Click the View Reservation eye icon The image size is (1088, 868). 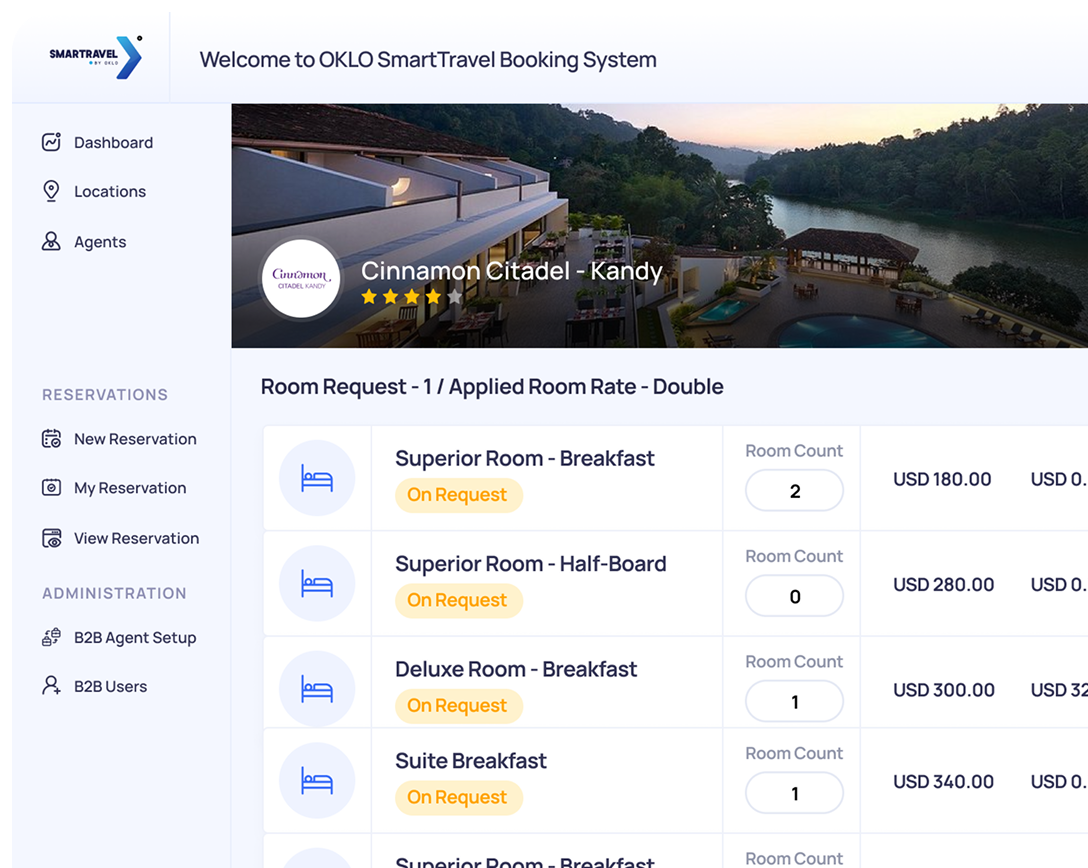(x=51, y=538)
